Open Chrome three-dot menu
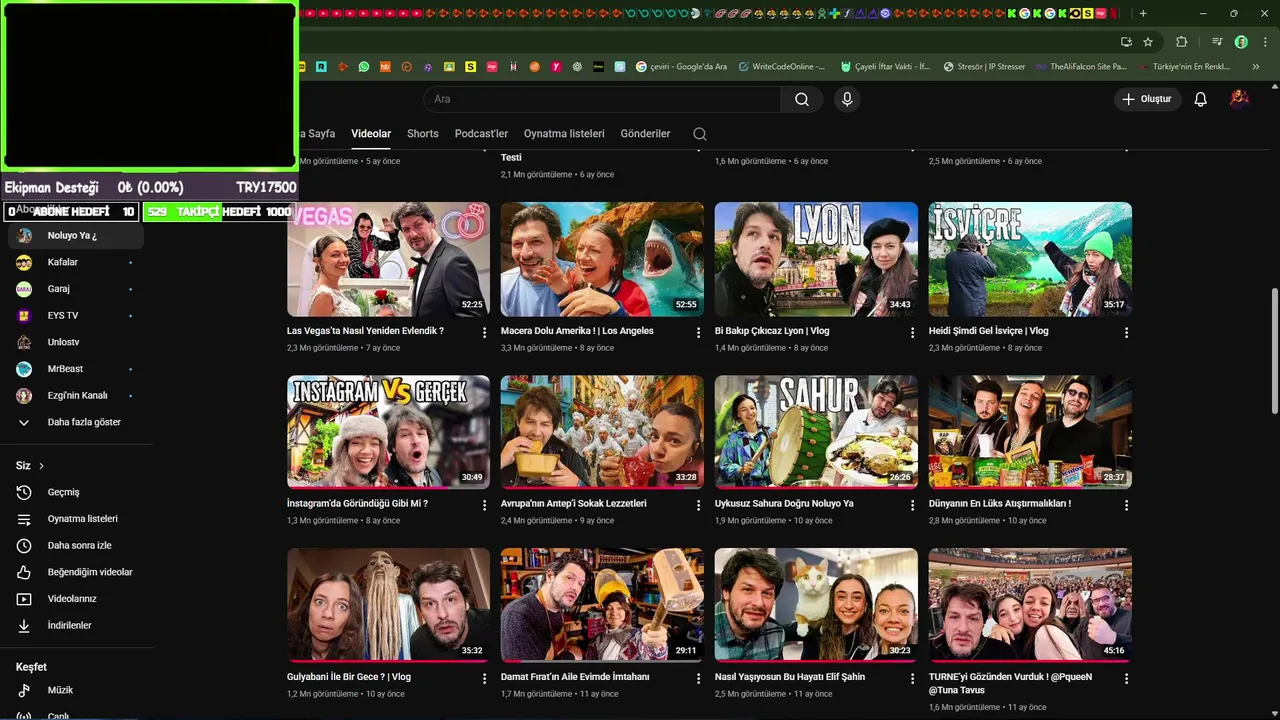This screenshot has width=1280, height=720. [x=1263, y=42]
